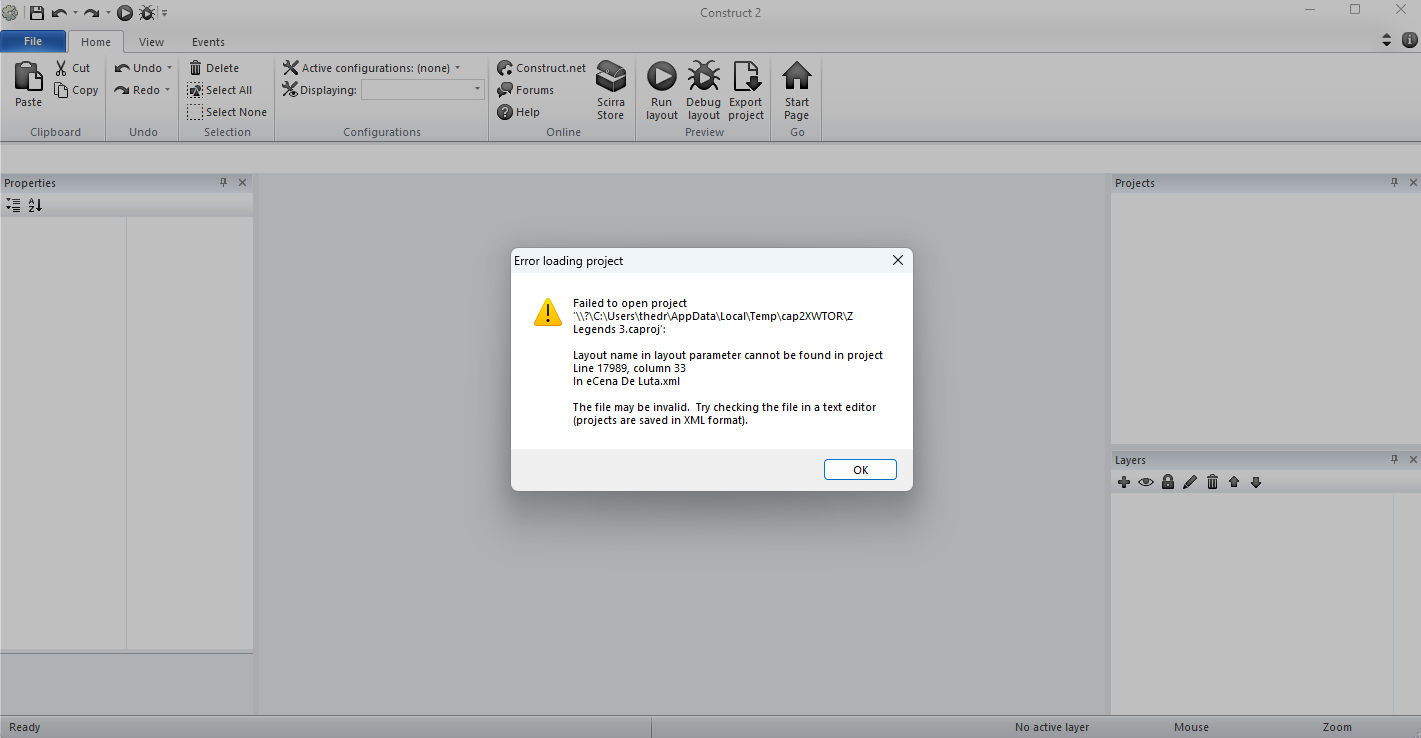
Task: Pin the Properties panel
Action: 224,183
